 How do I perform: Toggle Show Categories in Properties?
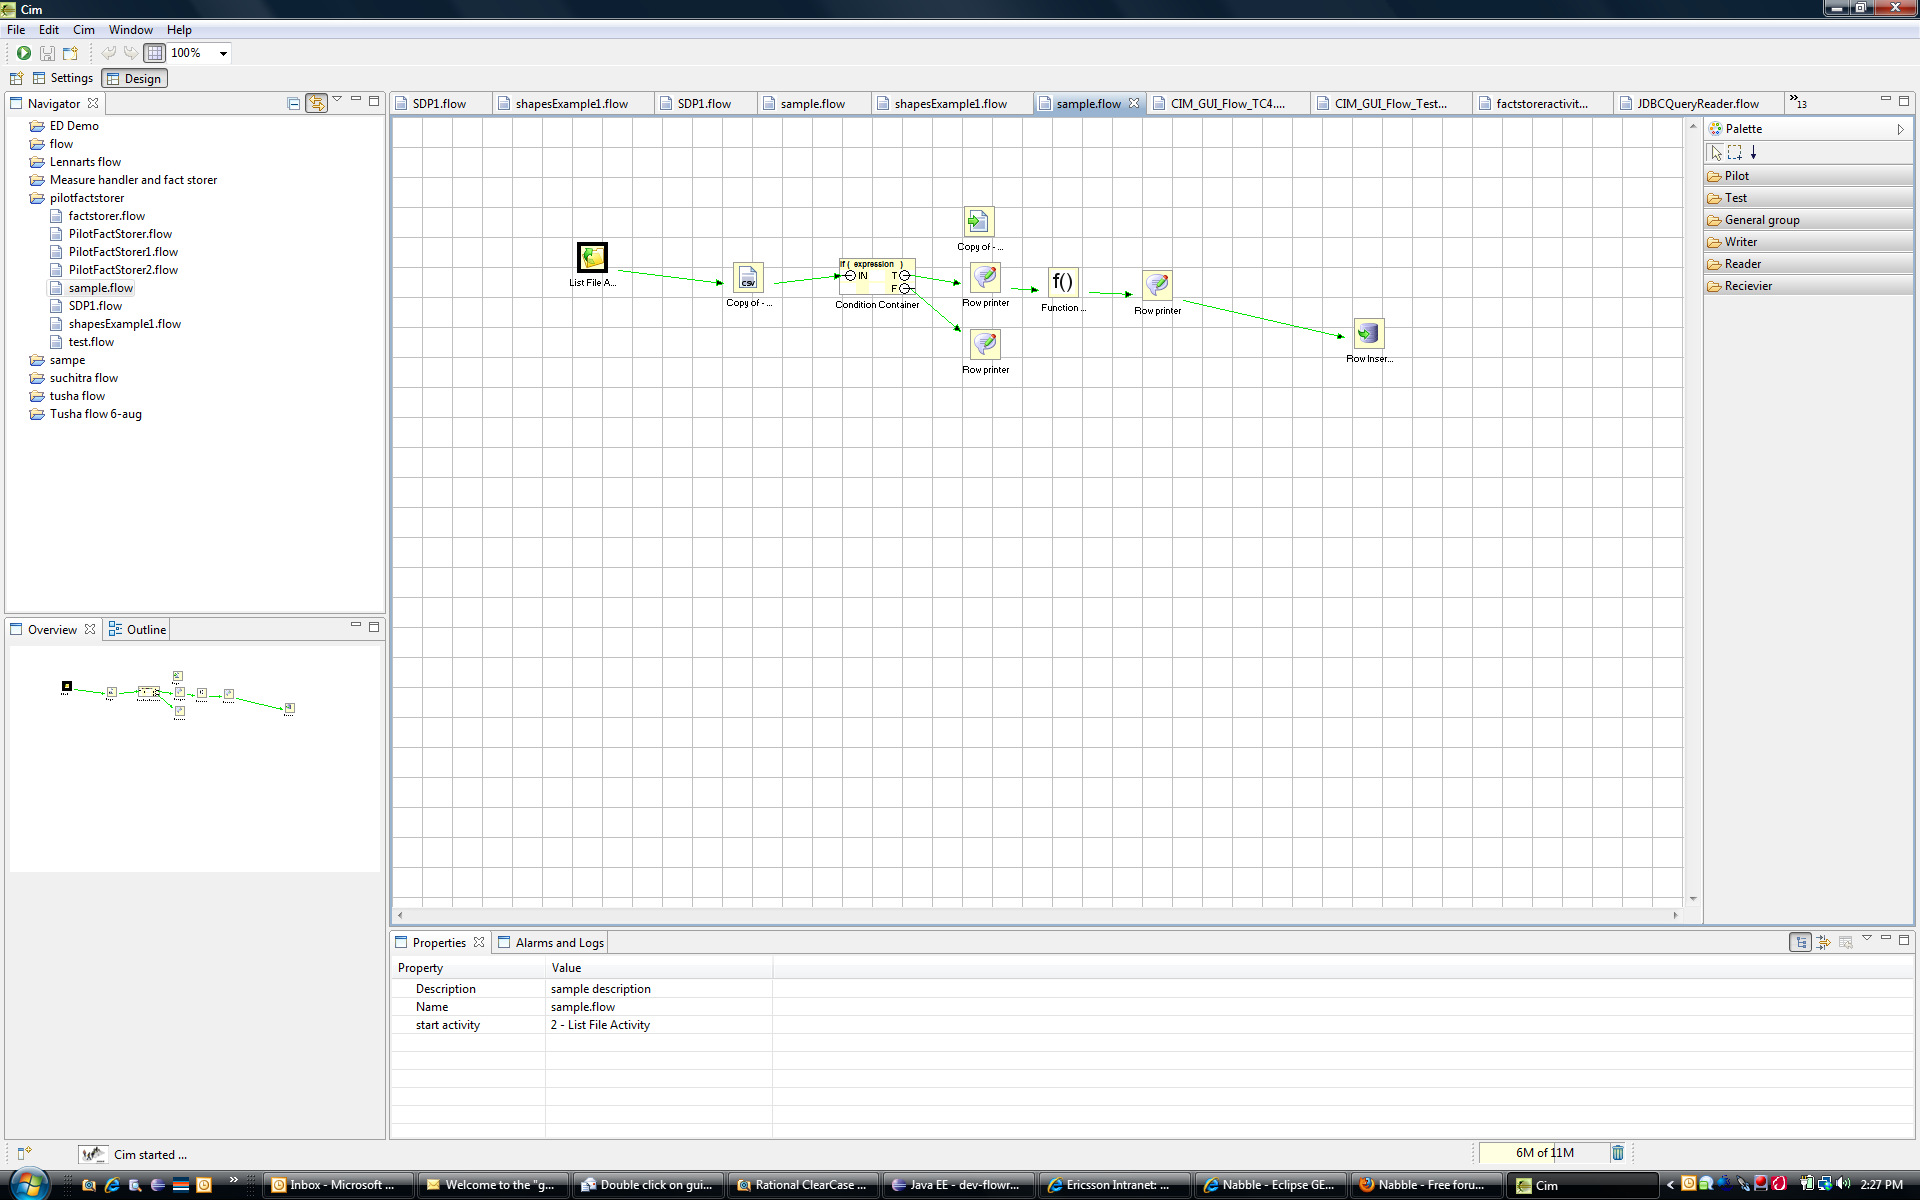coord(1800,942)
